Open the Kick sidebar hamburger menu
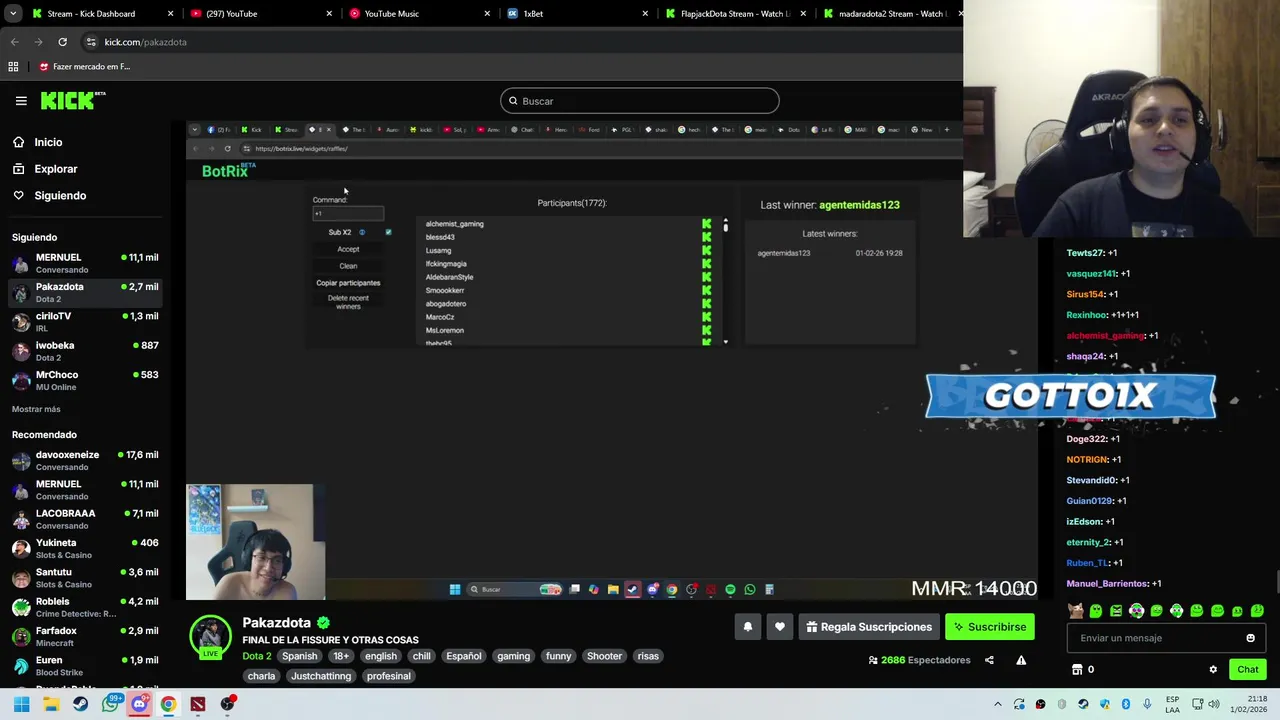 (x=21, y=101)
